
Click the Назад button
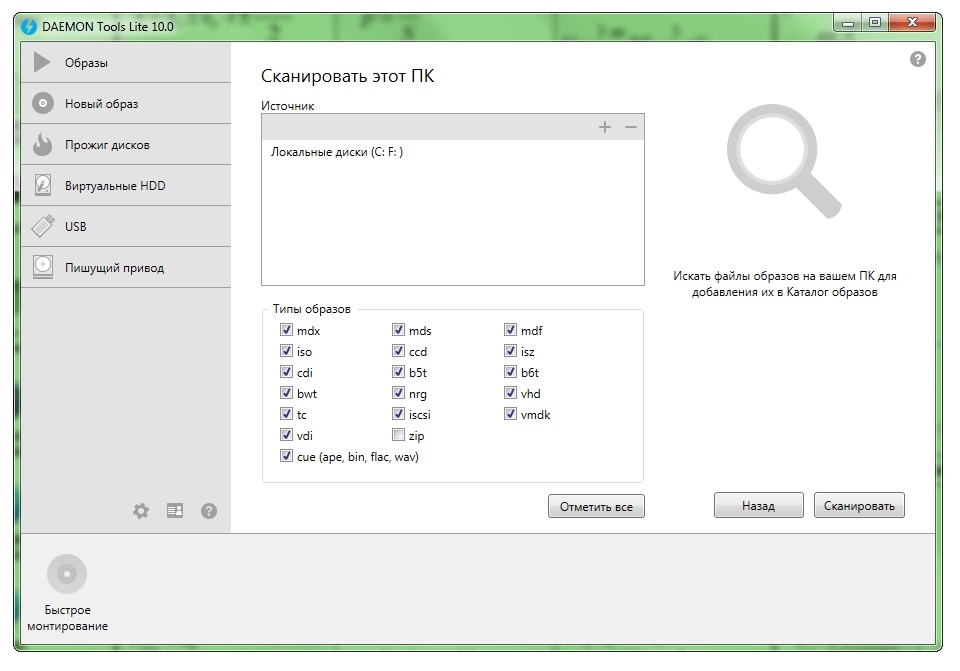(x=758, y=506)
